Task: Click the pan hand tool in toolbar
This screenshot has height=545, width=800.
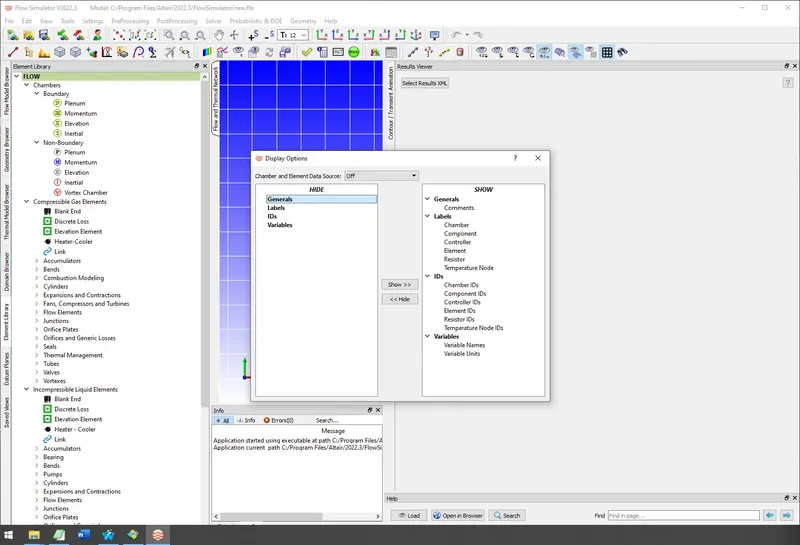Action: point(217,35)
